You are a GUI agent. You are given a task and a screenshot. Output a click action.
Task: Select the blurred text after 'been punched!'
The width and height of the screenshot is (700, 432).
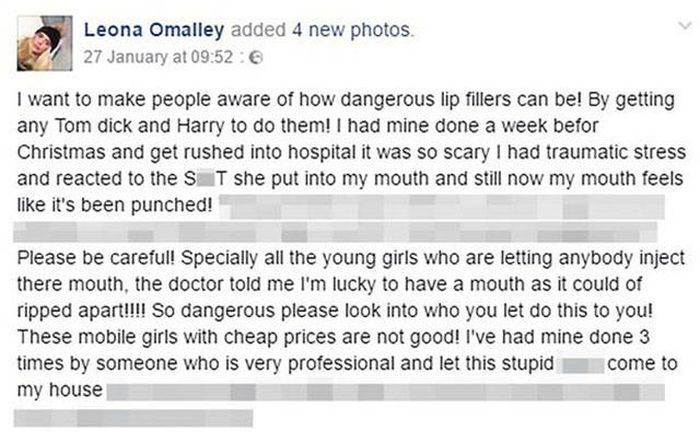point(442,207)
